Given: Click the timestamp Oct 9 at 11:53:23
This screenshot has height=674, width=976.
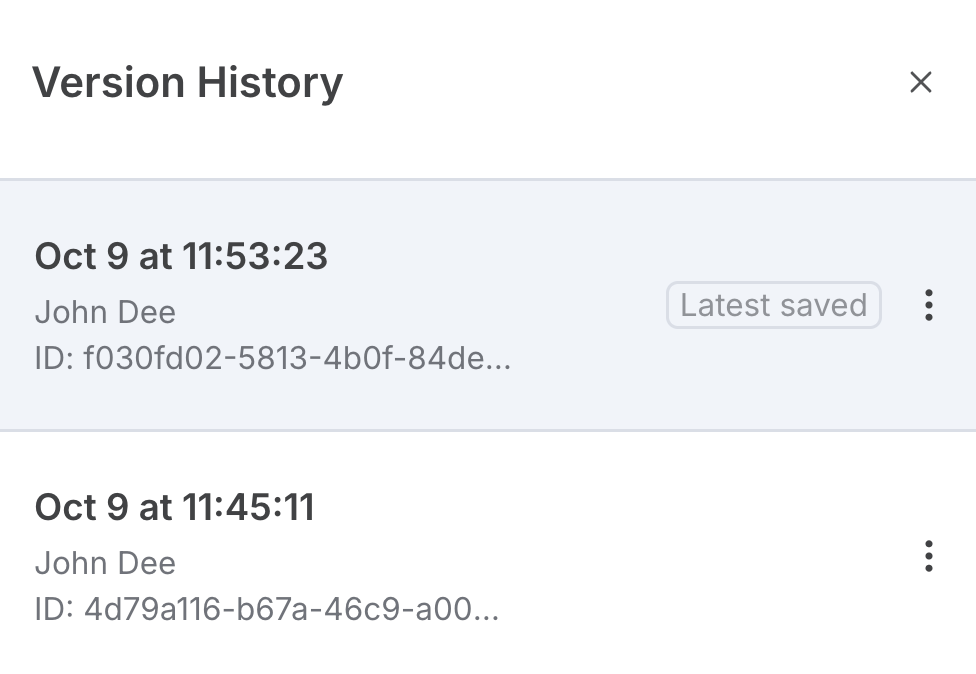Looking at the screenshot, I should pos(181,256).
